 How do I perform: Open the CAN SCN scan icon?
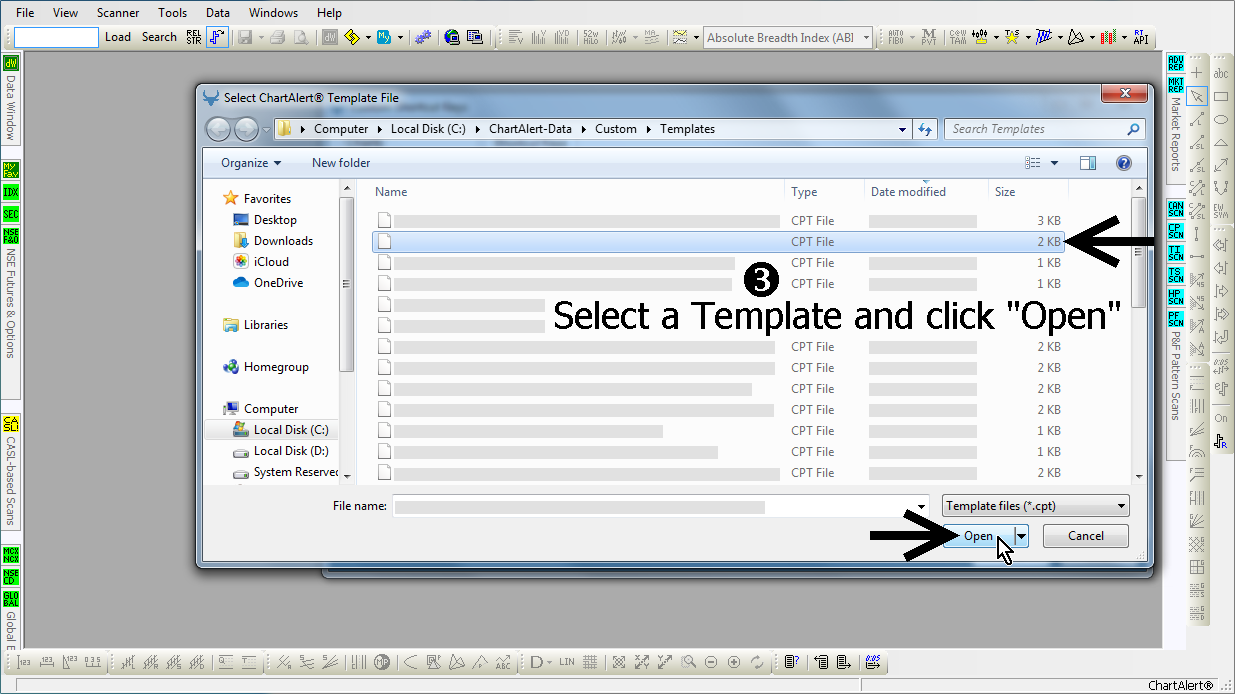pyautogui.click(x=1175, y=209)
